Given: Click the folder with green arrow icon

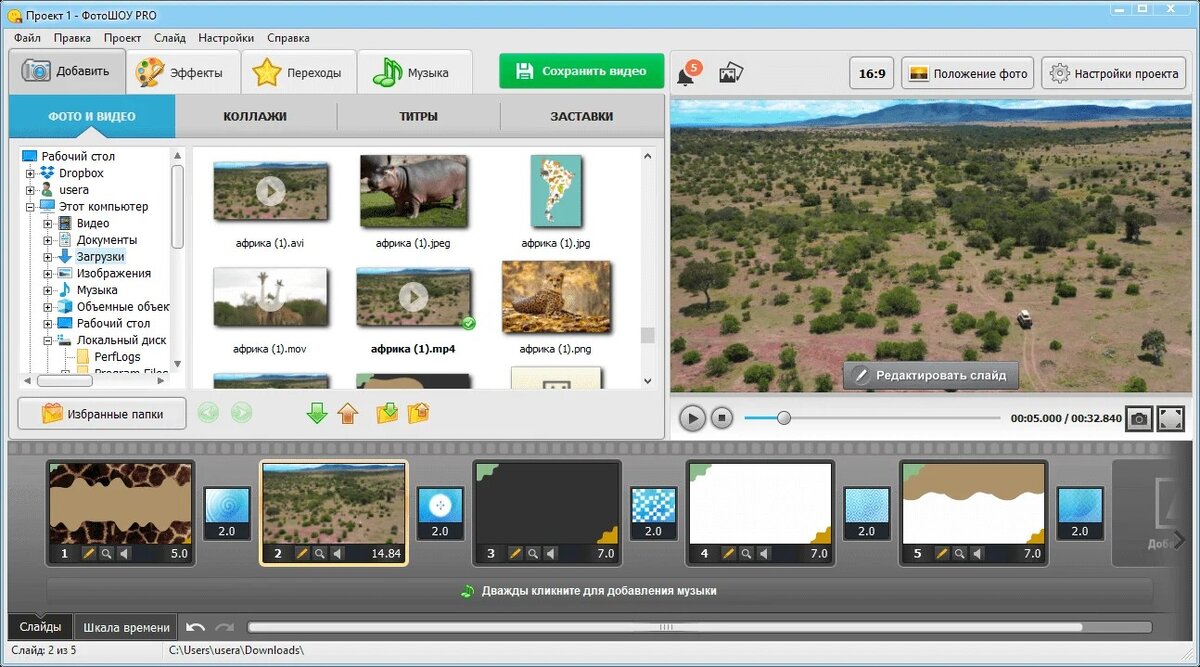Looking at the screenshot, I should [387, 413].
